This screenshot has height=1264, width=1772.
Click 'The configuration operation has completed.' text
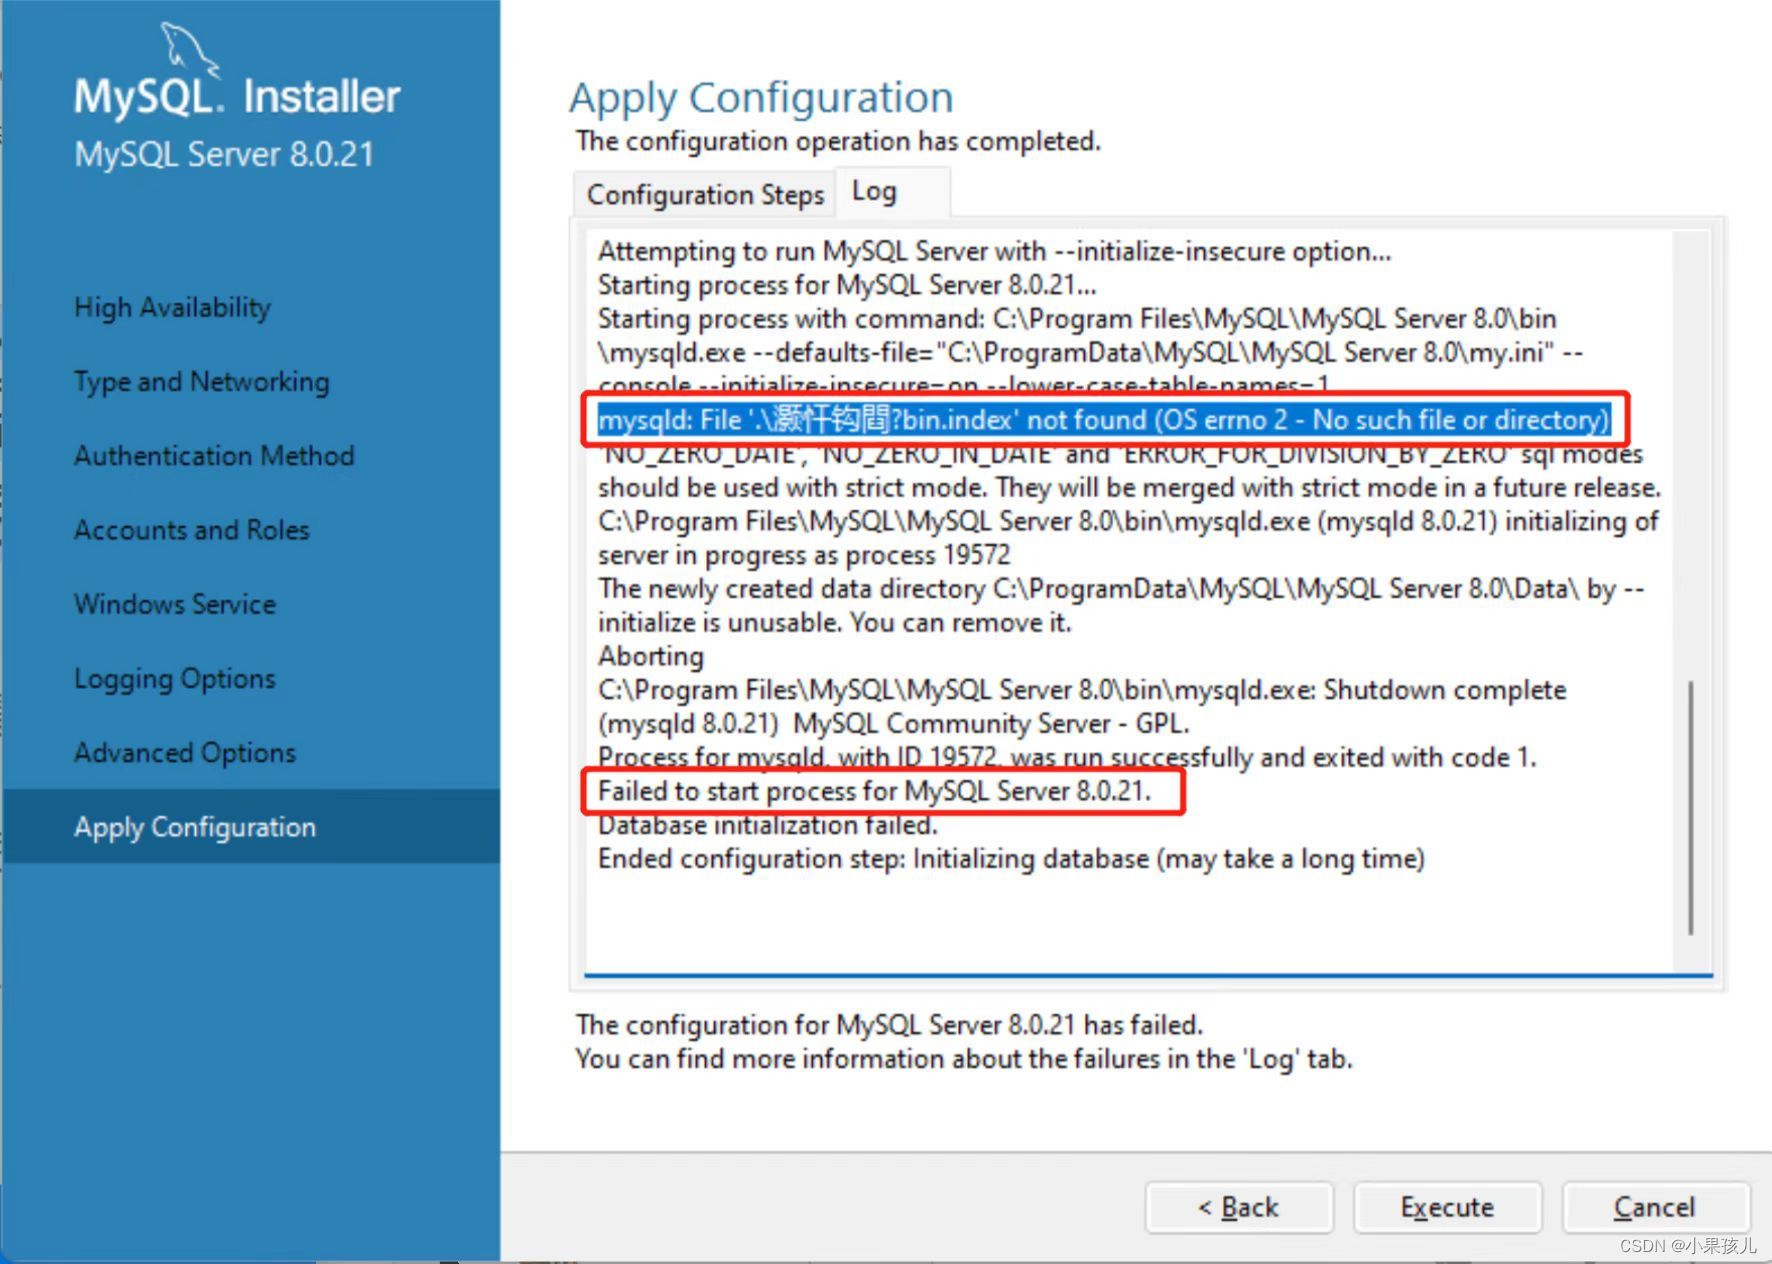pos(838,141)
